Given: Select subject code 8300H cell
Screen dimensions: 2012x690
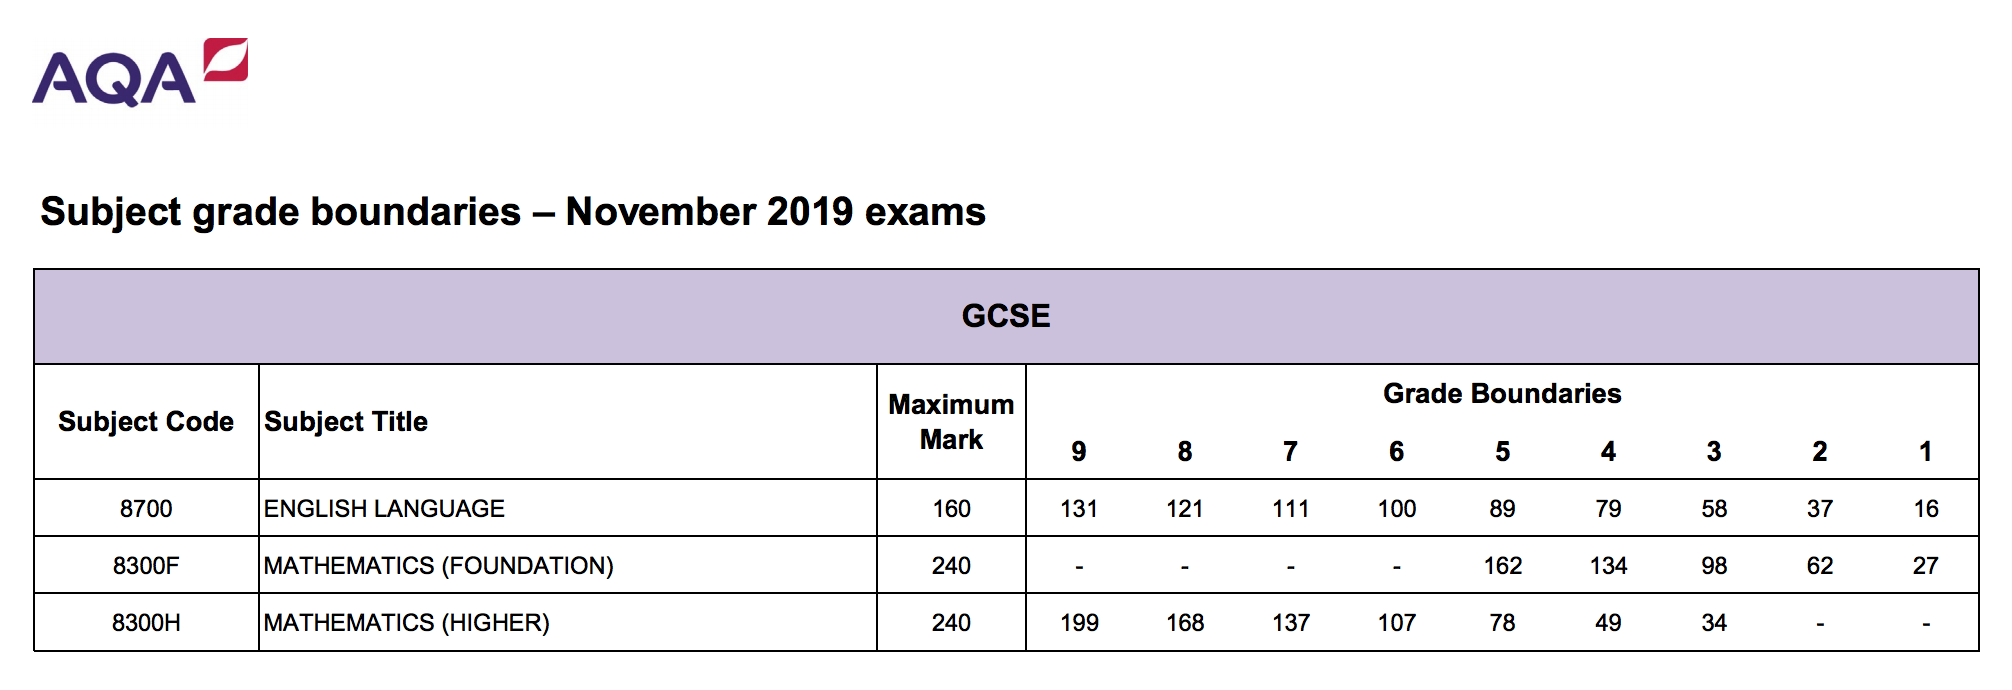Looking at the screenshot, I should coord(146,623).
